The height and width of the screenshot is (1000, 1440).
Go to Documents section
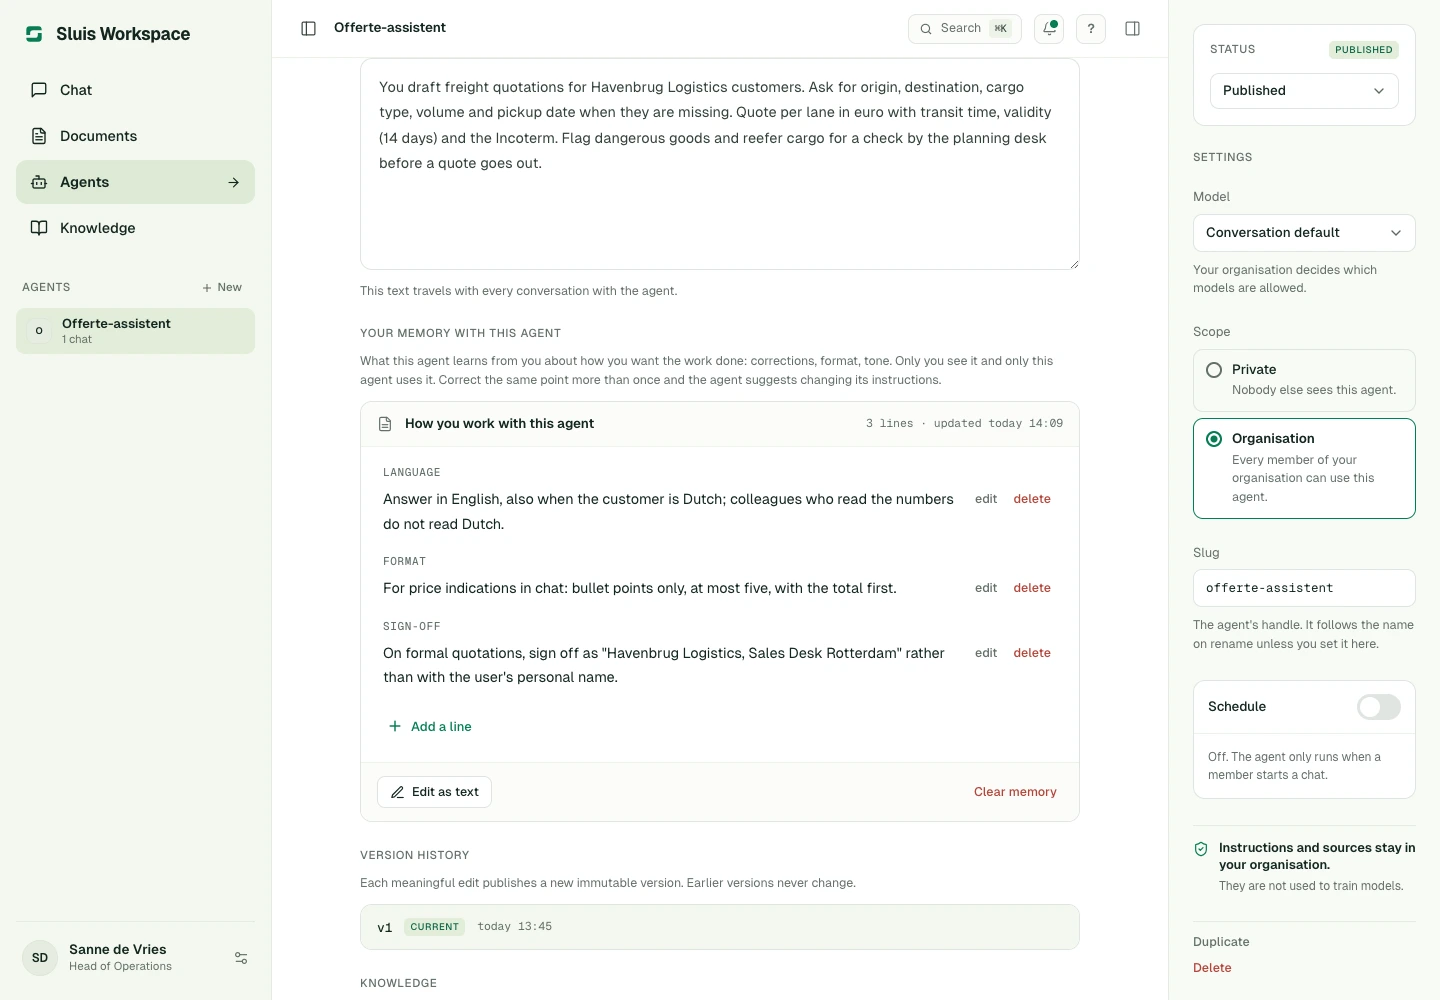(135, 136)
